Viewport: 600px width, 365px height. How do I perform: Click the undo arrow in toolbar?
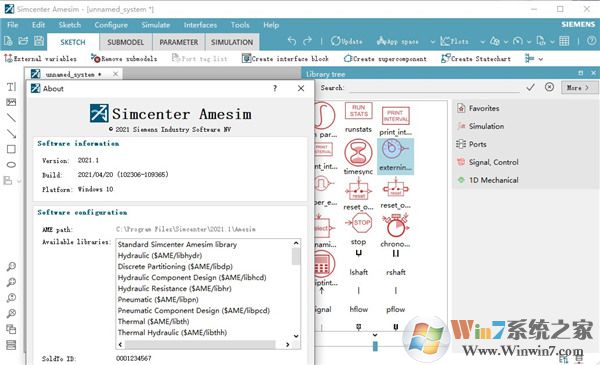coord(292,41)
